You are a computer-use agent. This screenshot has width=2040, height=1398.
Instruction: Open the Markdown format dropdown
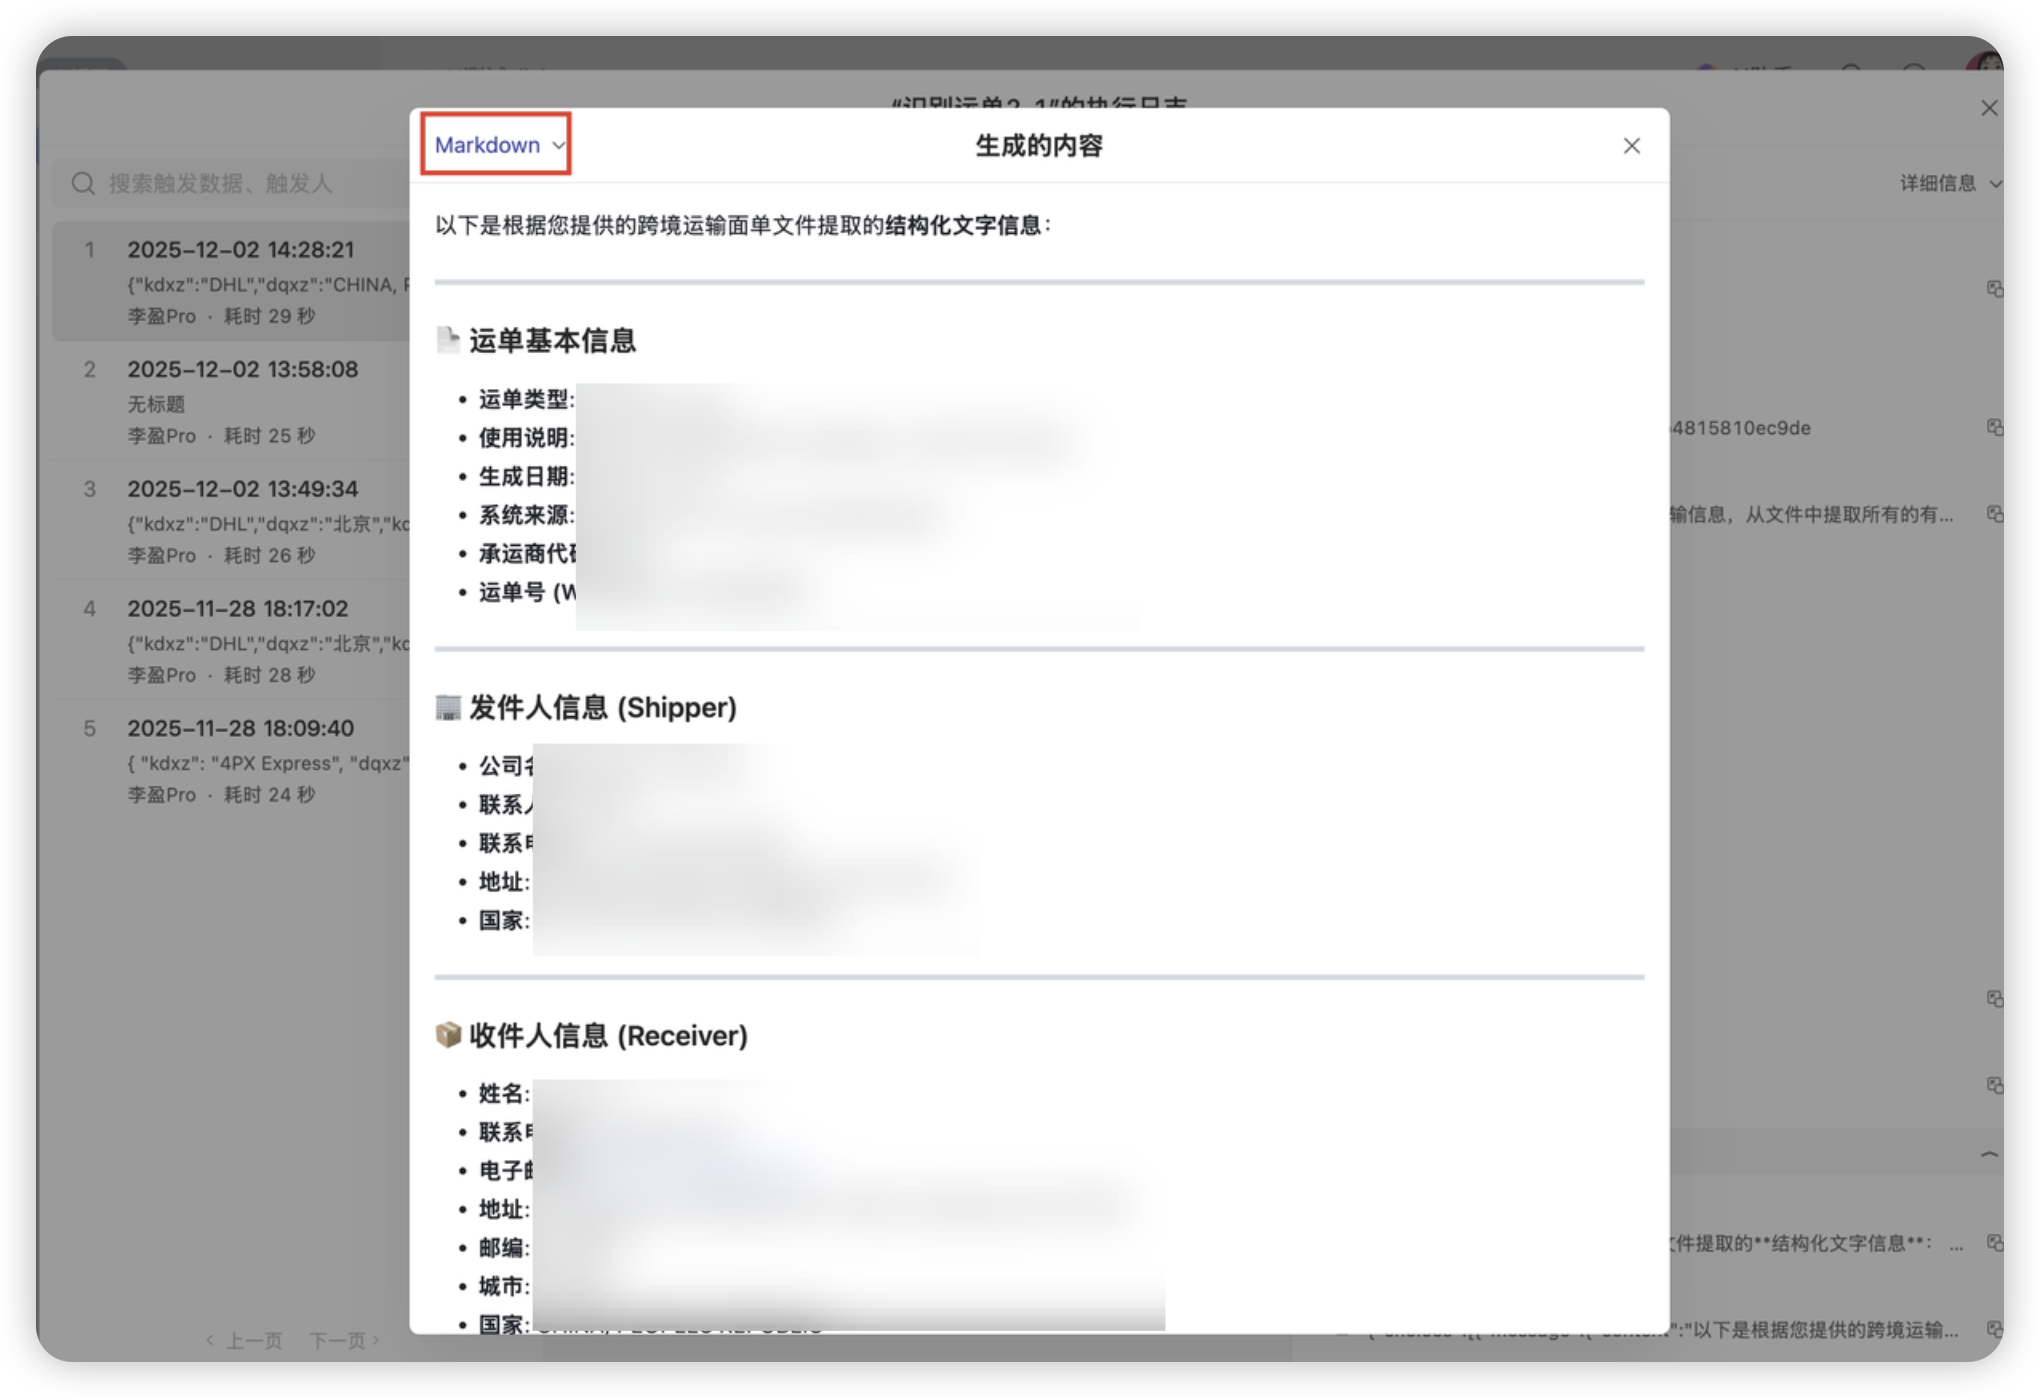498,145
